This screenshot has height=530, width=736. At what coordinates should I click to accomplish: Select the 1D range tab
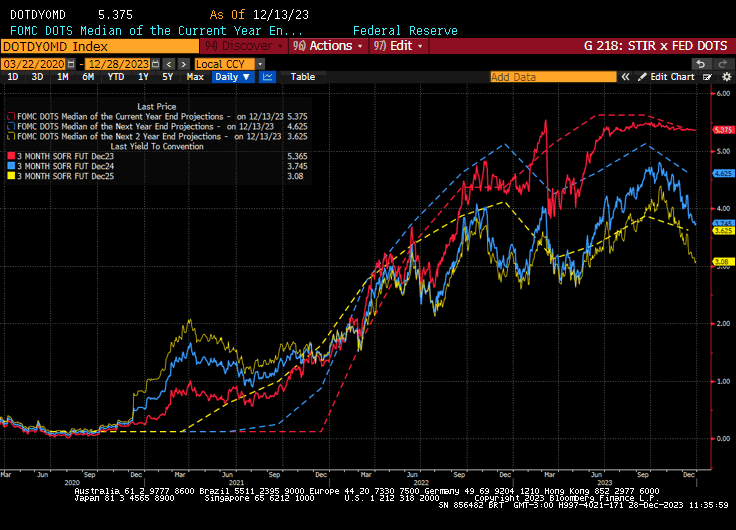[x=13, y=77]
